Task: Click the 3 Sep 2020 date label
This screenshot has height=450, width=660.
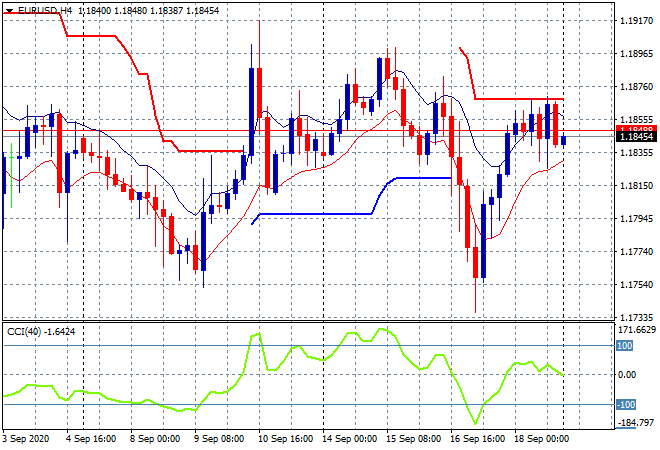Action: tap(24, 438)
